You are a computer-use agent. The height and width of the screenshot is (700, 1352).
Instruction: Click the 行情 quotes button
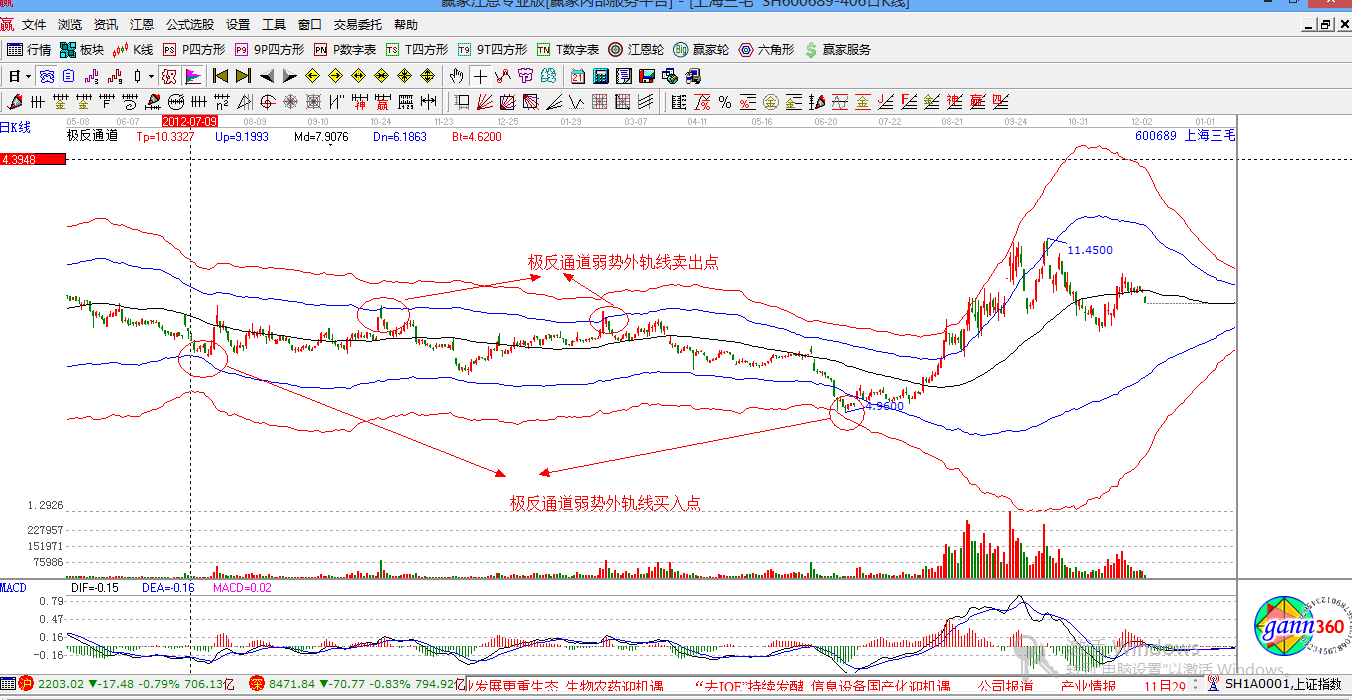point(29,50)
